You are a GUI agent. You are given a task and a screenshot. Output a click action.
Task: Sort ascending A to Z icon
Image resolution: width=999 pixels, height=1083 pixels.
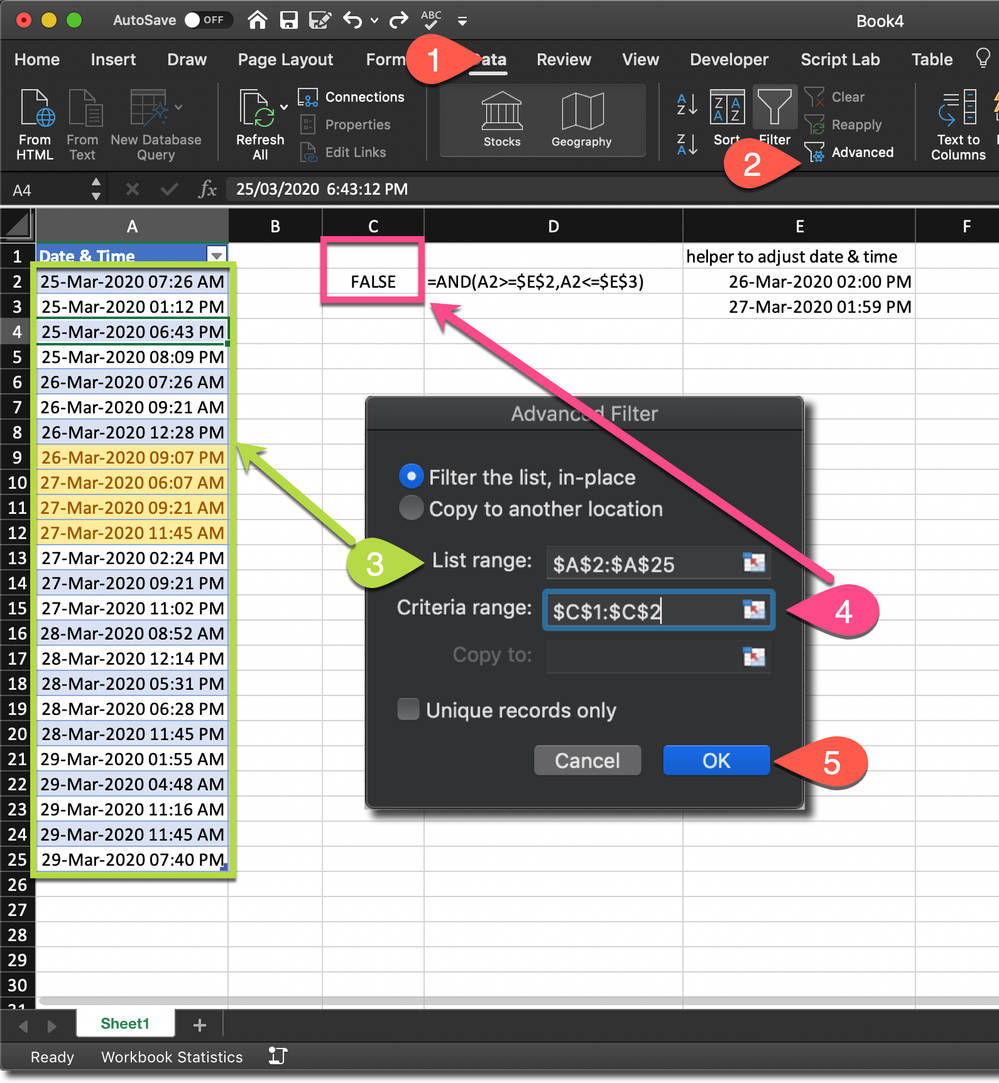pyautogui.click(x=687, y=104)
